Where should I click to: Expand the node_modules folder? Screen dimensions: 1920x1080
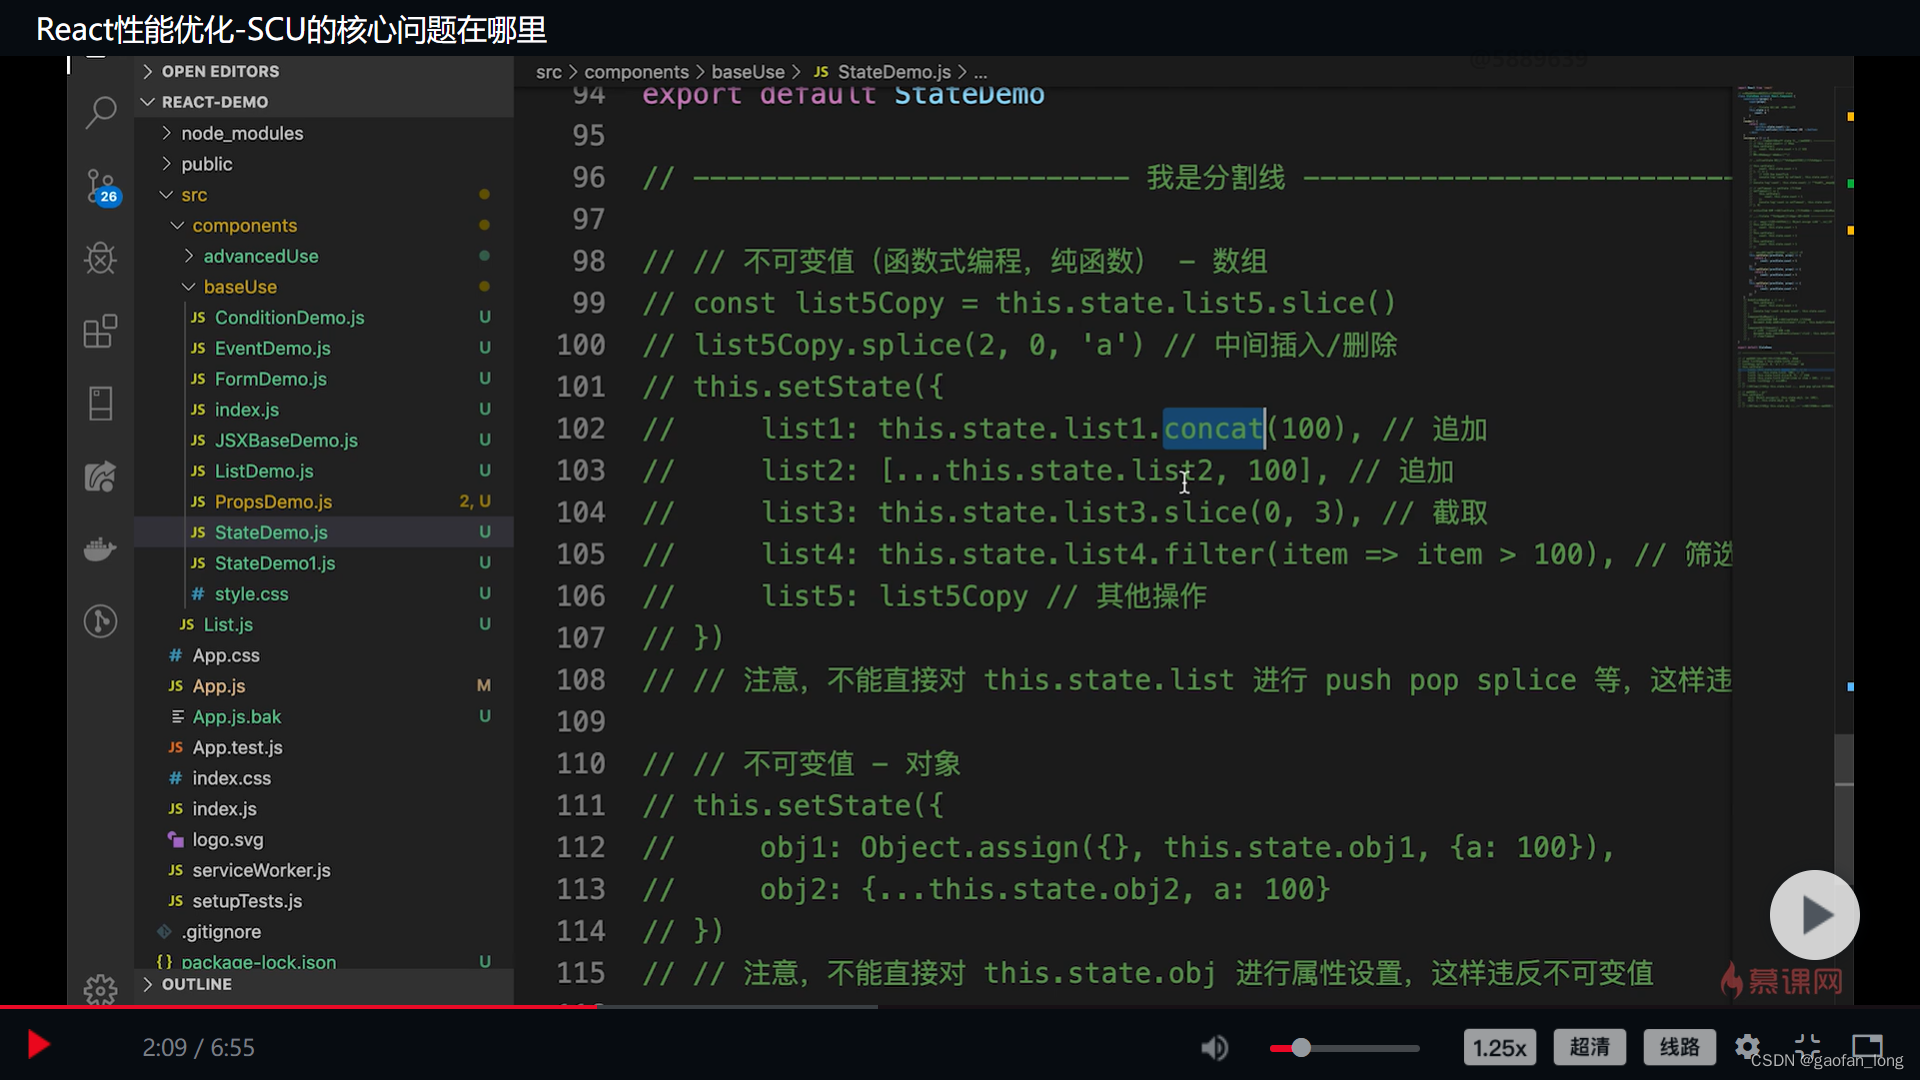tap(241, 133)
